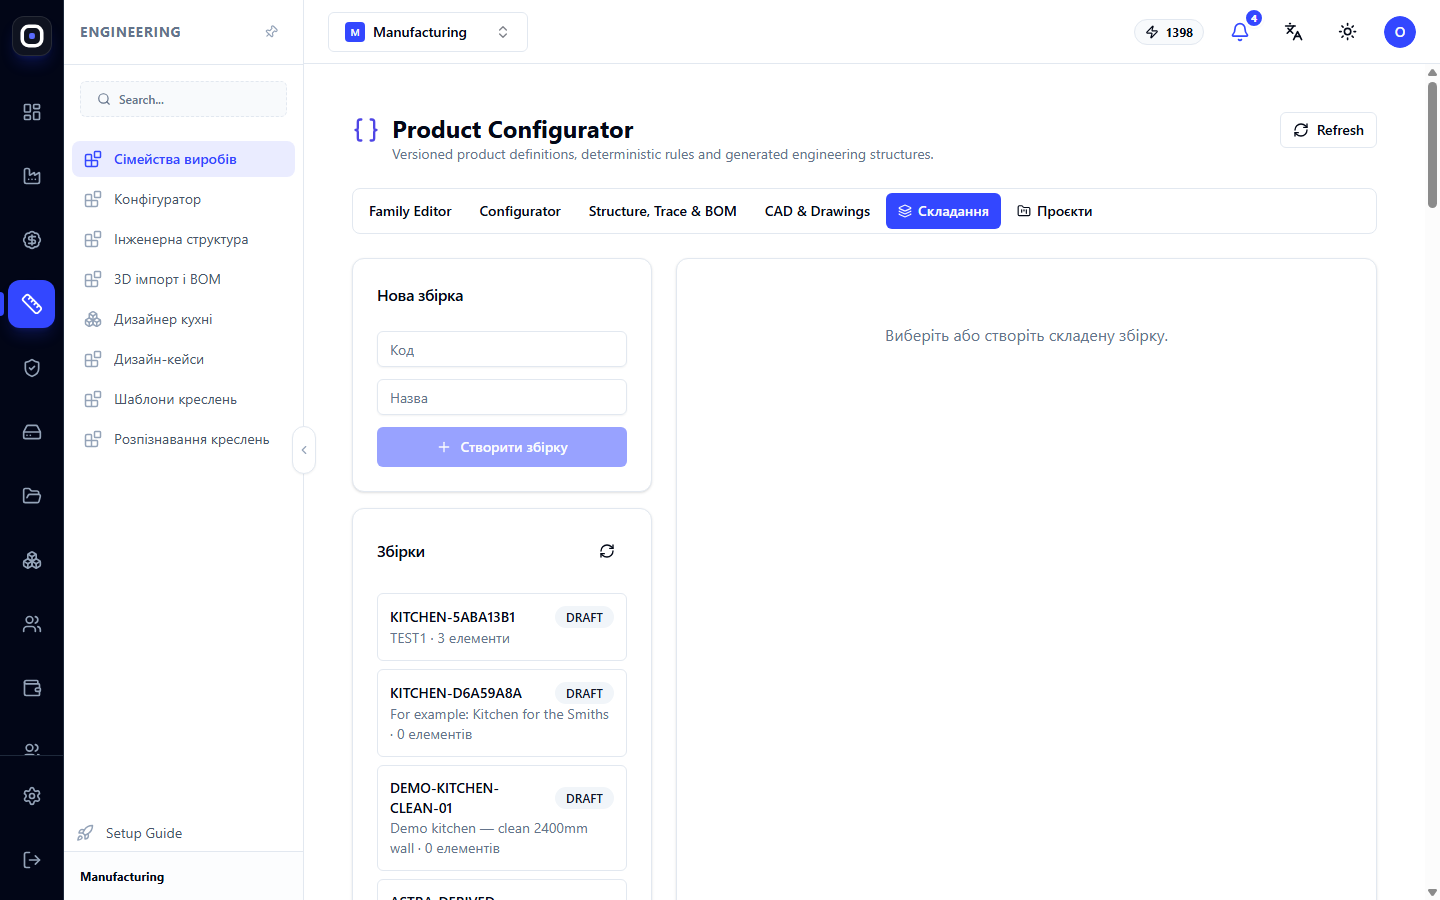Open the Проєкти tab
Viewport: 1440px width, 900px height.
click(x=1055, y=211)
